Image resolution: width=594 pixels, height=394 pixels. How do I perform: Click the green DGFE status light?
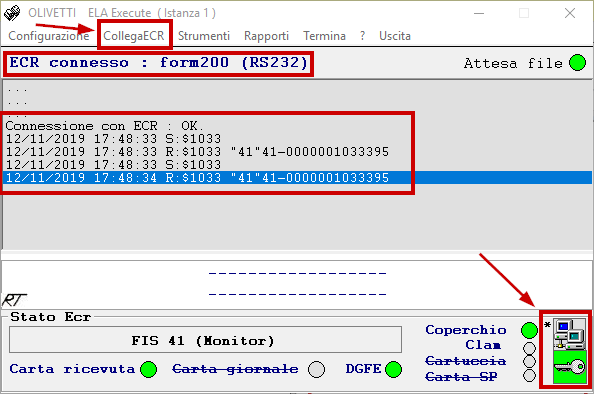pos(393,369)
